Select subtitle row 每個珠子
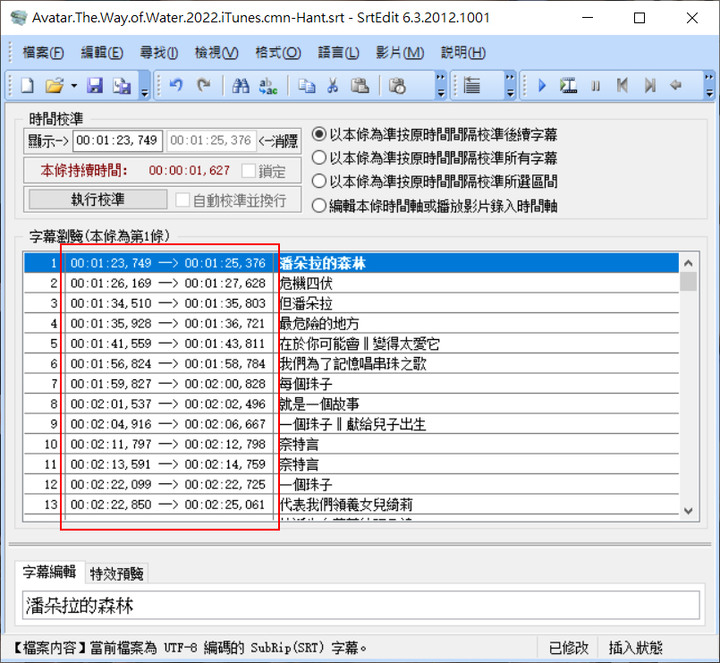Screen dimensions: 720x663 (351, 384)
